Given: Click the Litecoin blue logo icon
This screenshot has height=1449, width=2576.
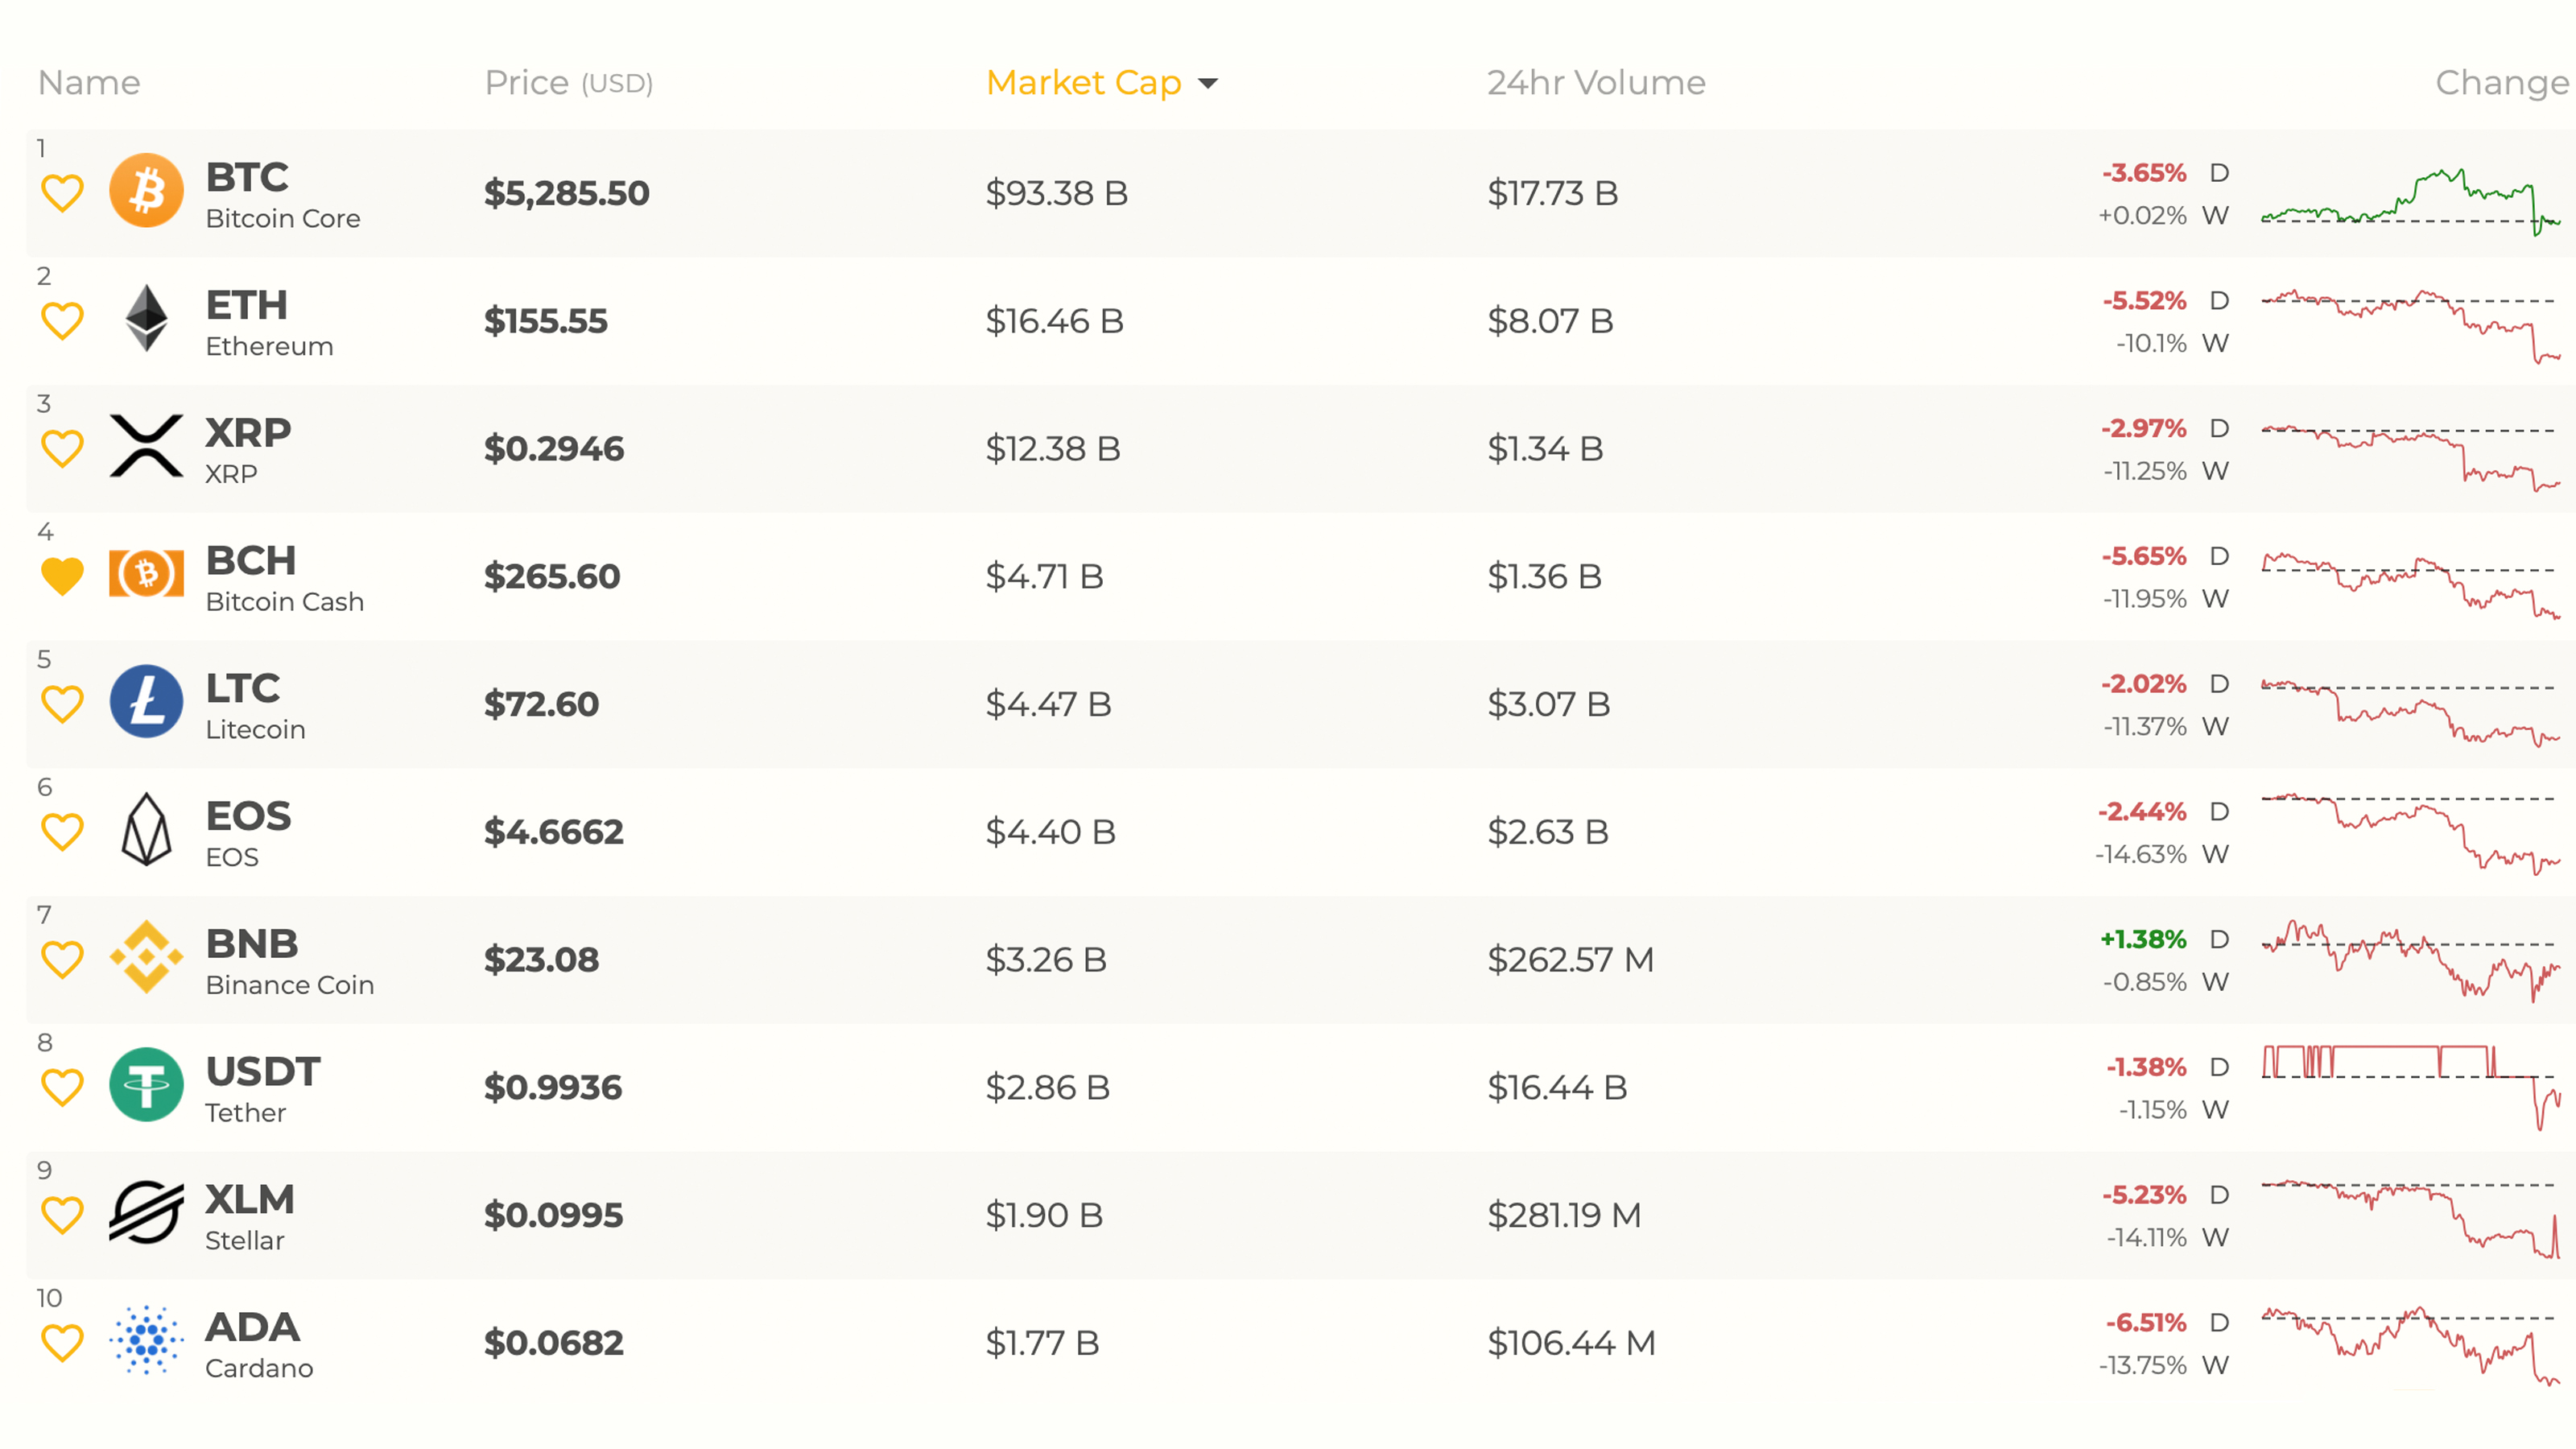Looking at the screenshot, I should [x=146, y=702].
